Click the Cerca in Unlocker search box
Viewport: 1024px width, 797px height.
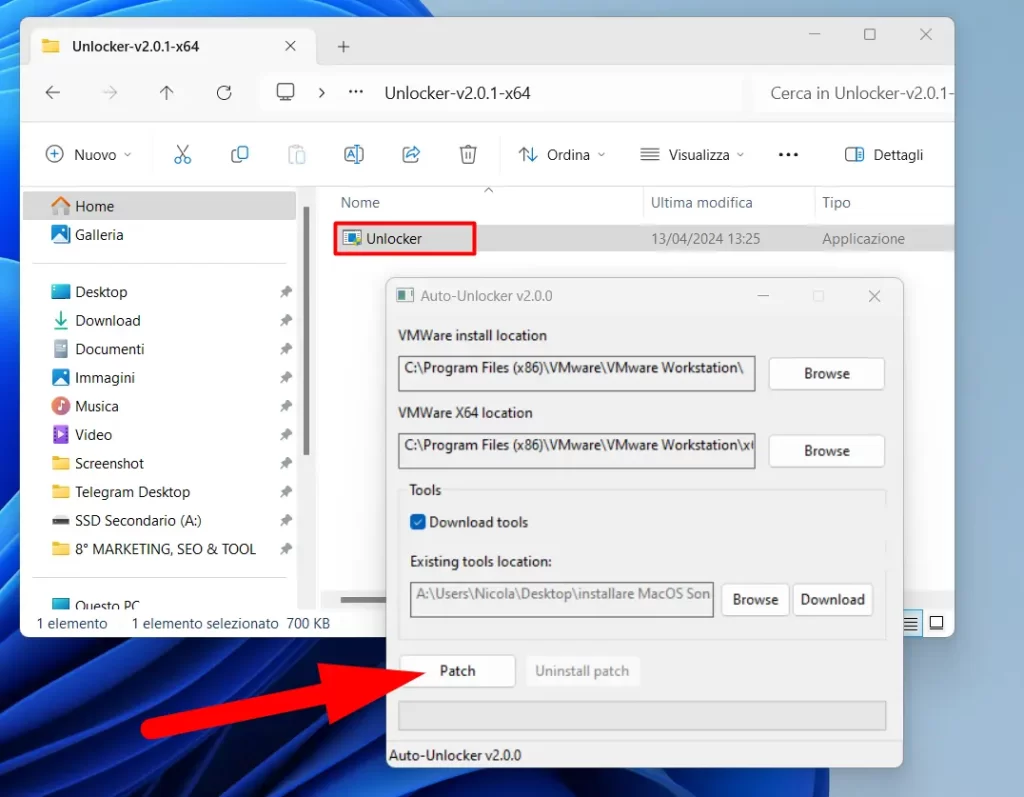pos(854,93)
